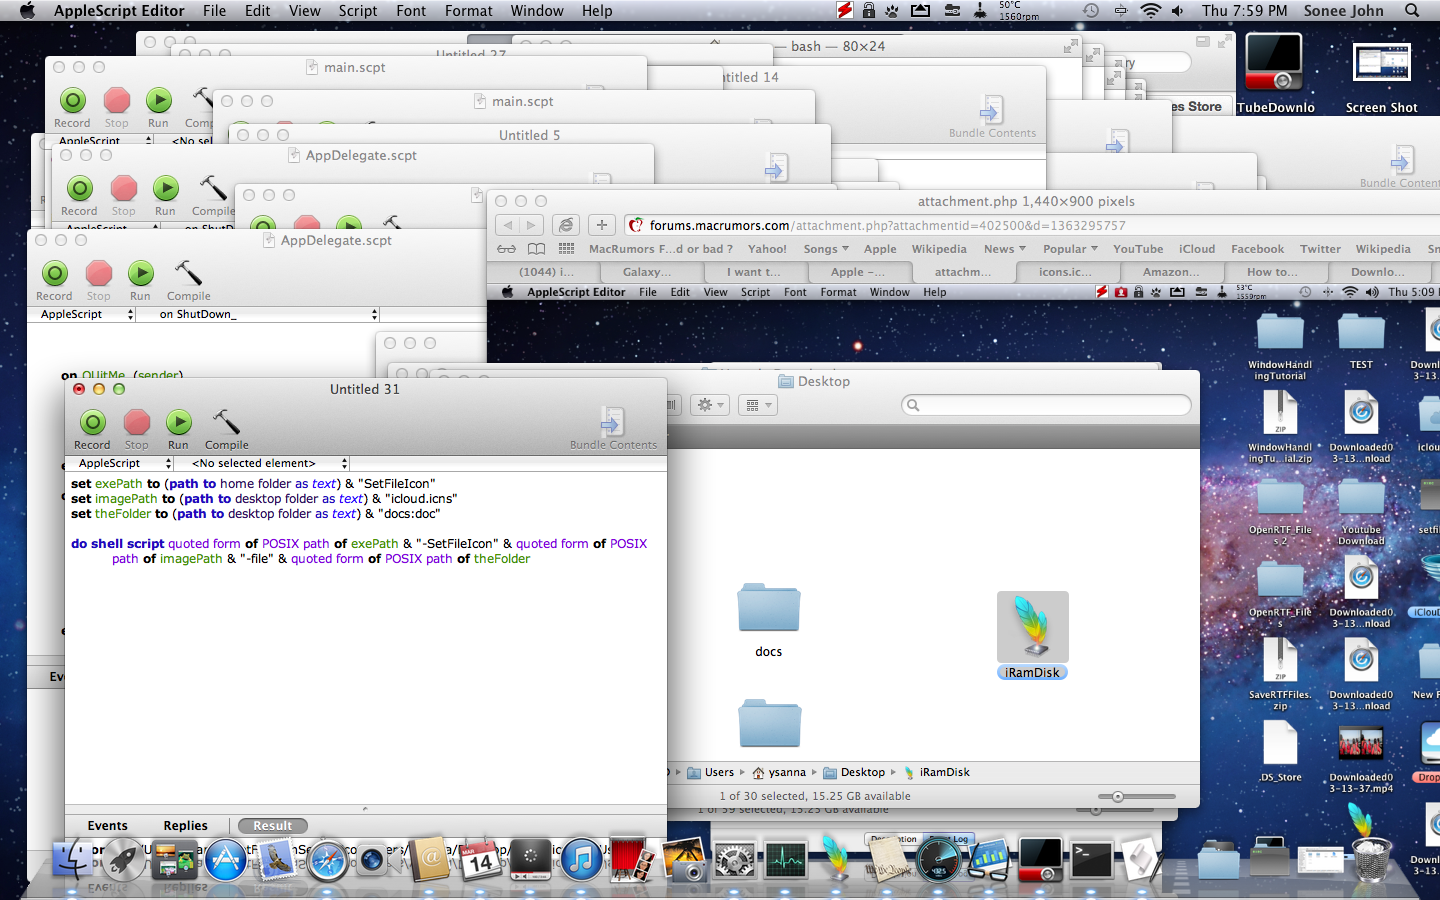Open the File menu
1440x900 pixels.
click(x=214, y=11)
